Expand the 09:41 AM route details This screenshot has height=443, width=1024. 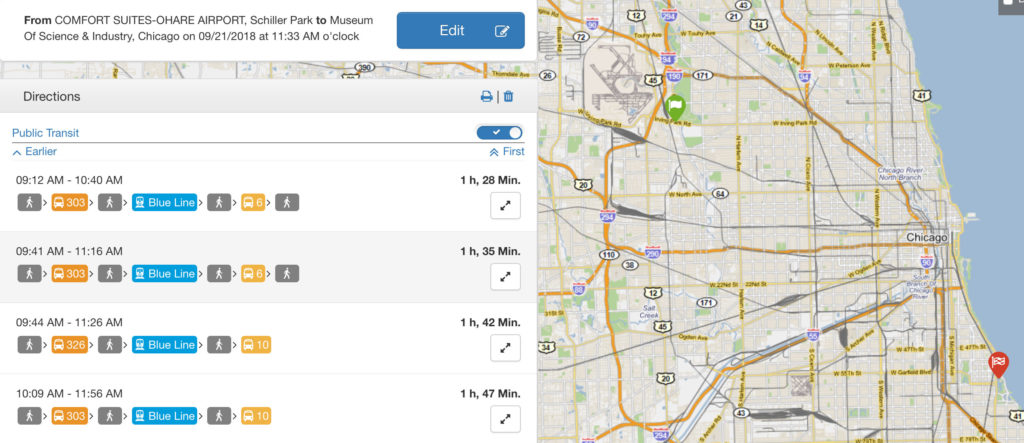coord(505,276)
